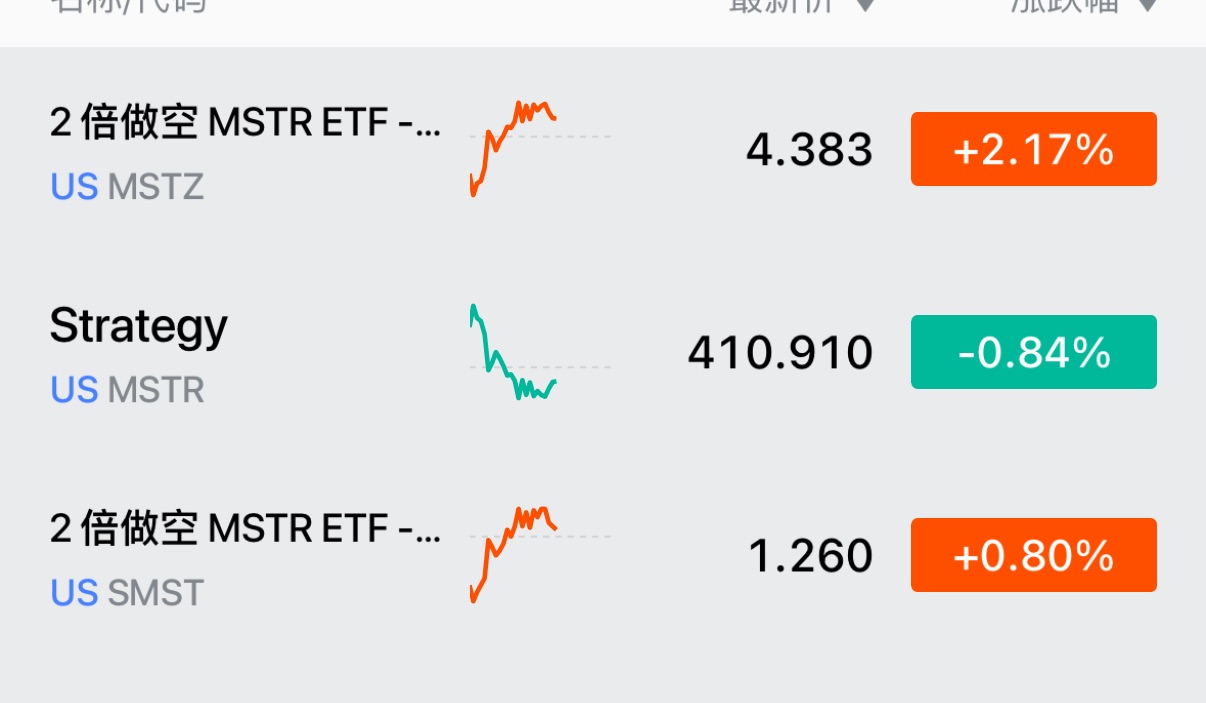Click the 4.383 latest price

tap(809, 150)
